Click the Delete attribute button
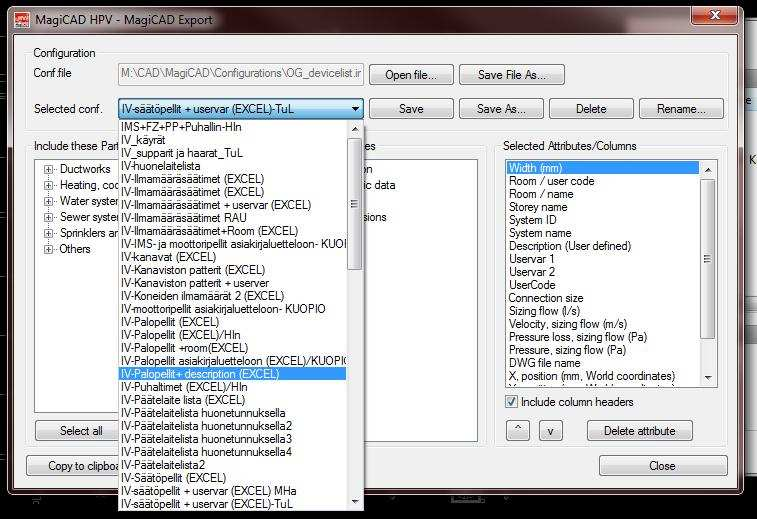The width and height of the screenshot is (757, 519). click(x=640, y=431)
